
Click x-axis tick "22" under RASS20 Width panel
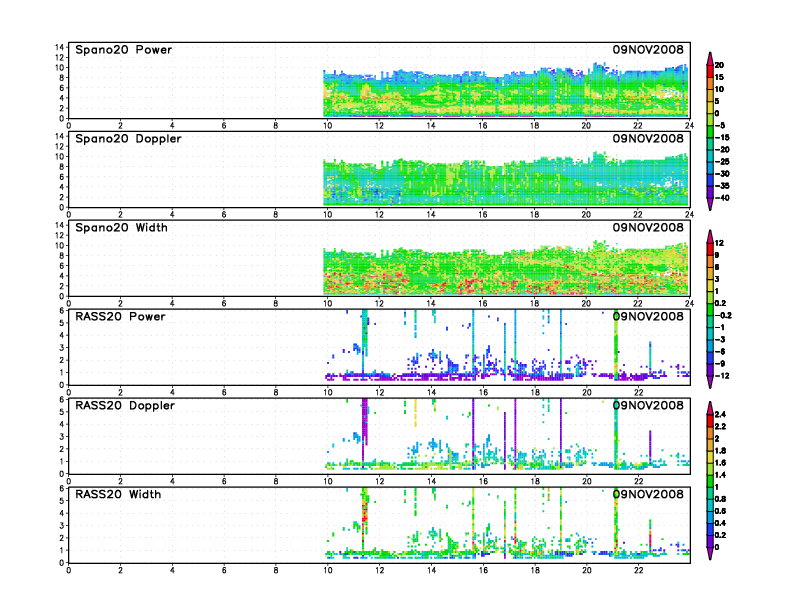click(638, 571)
